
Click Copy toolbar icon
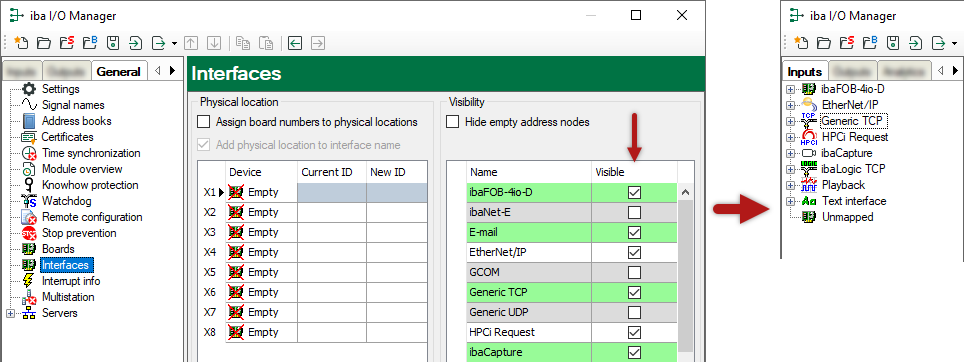243,43
